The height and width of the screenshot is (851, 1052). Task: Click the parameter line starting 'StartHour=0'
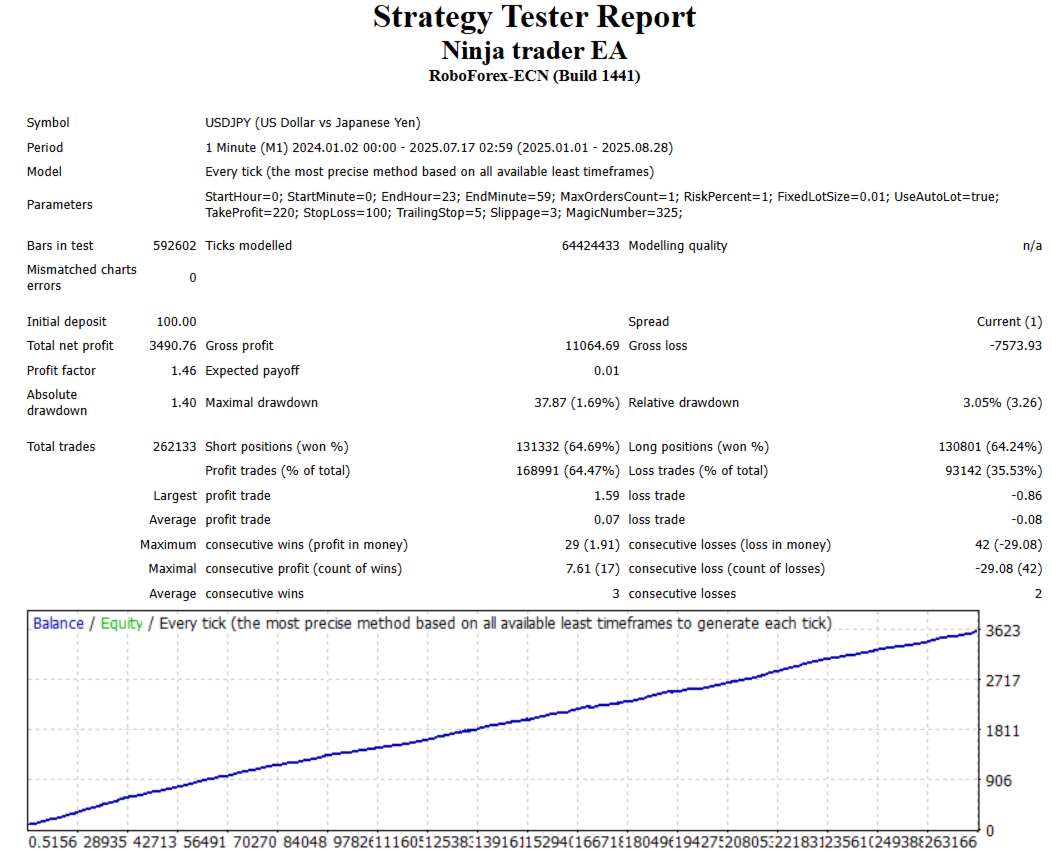602,197
